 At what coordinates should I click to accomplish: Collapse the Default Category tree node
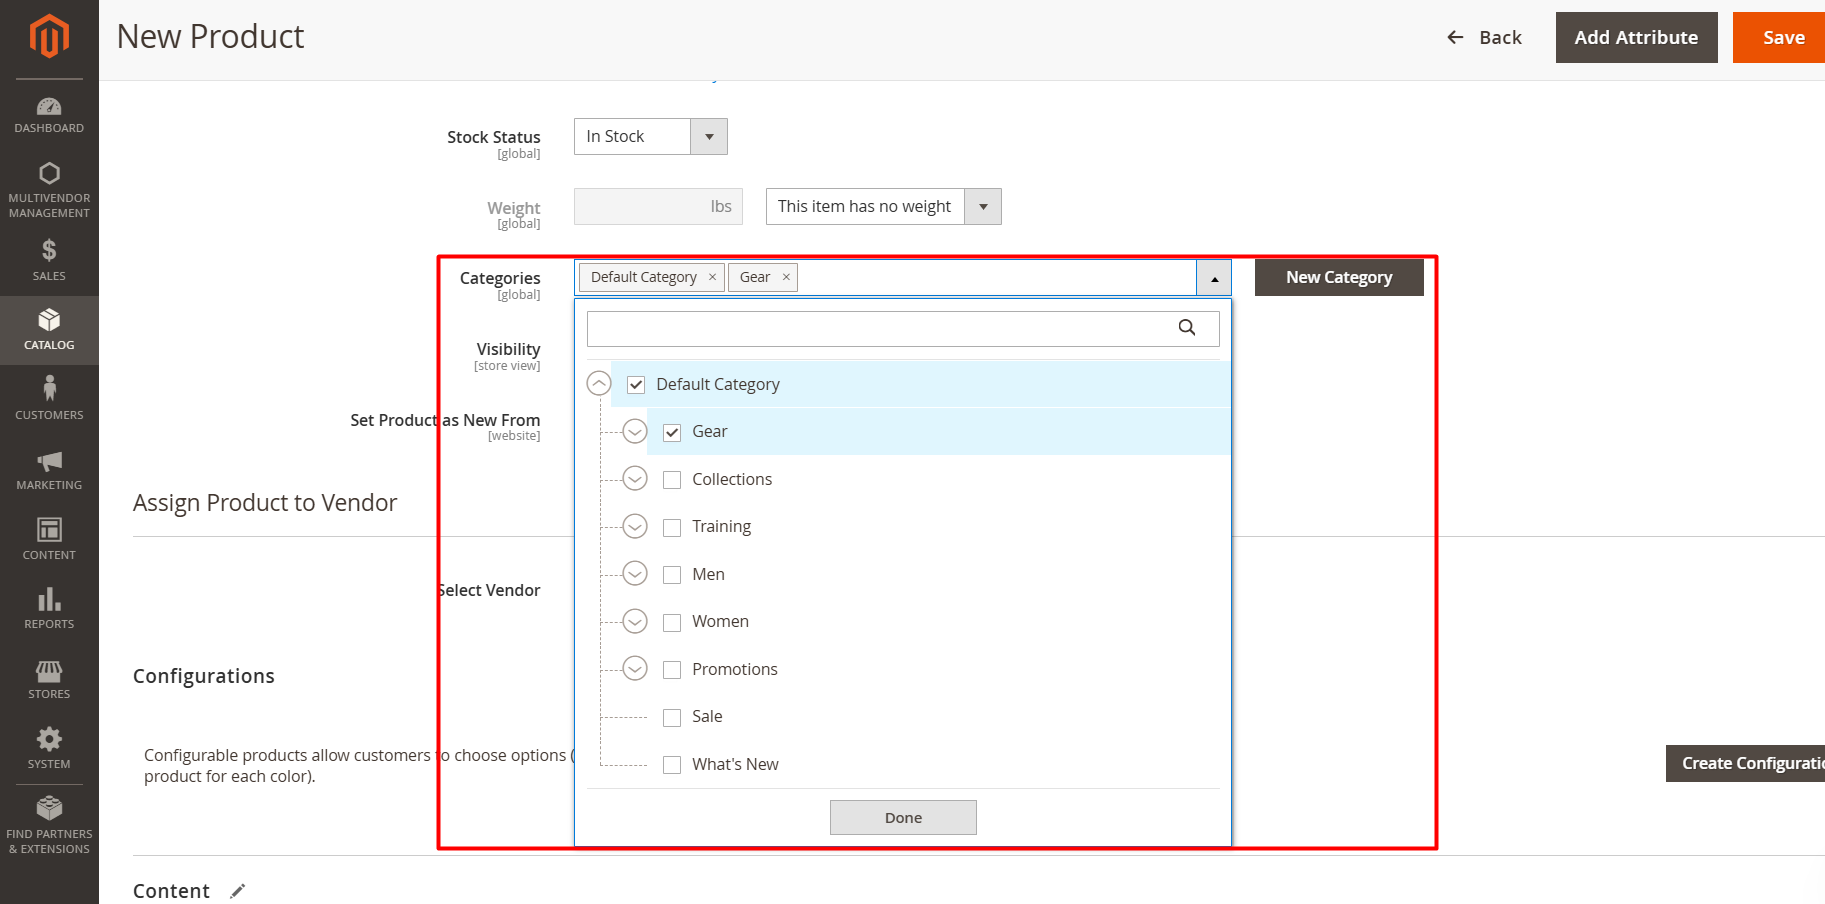(x=599, y=384)
